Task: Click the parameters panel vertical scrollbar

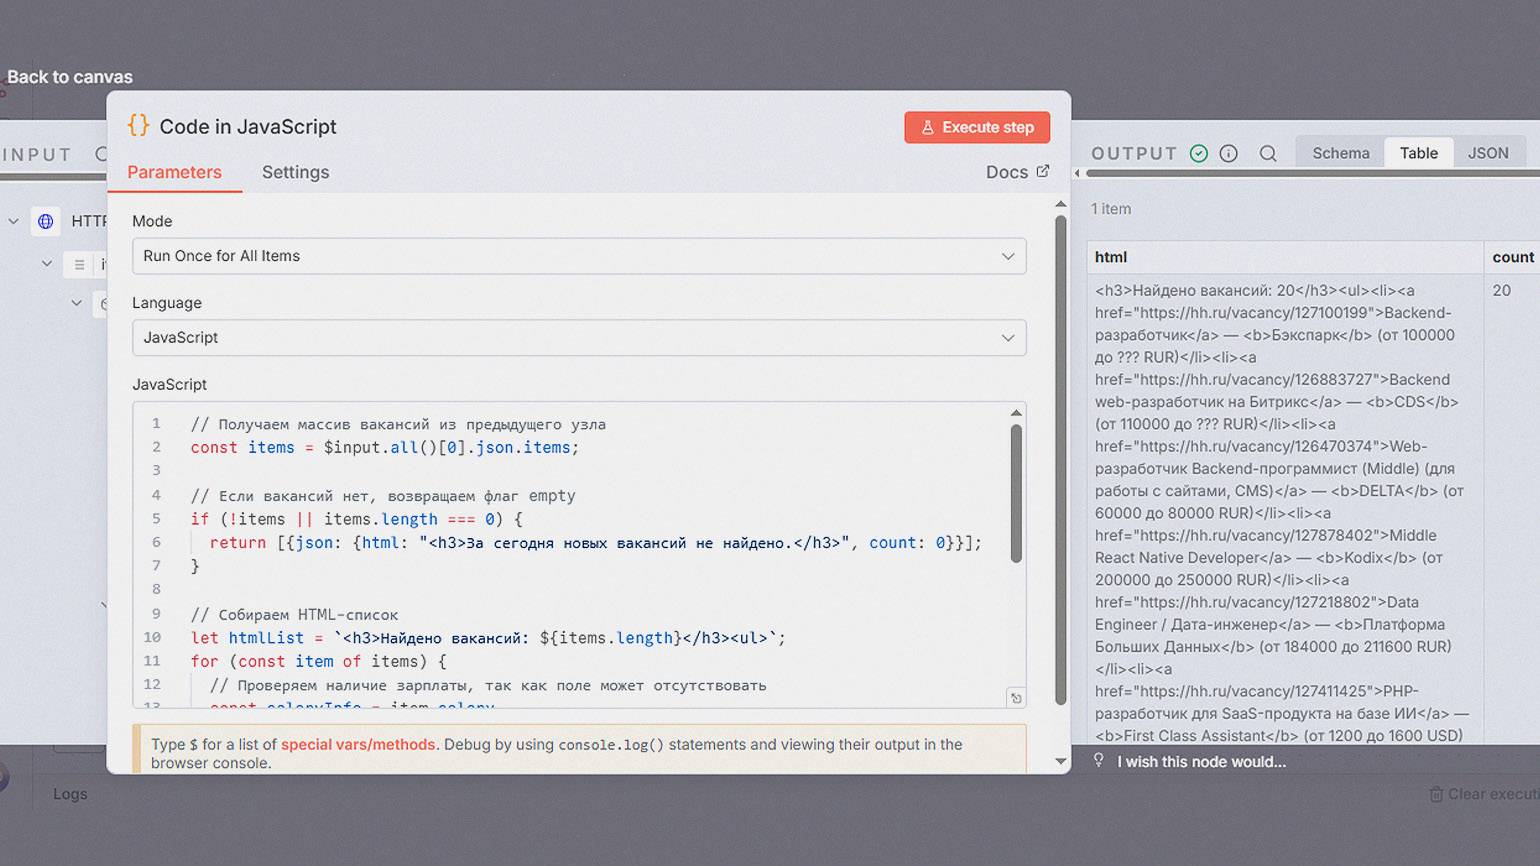Action: click(x=1061, y=460)
